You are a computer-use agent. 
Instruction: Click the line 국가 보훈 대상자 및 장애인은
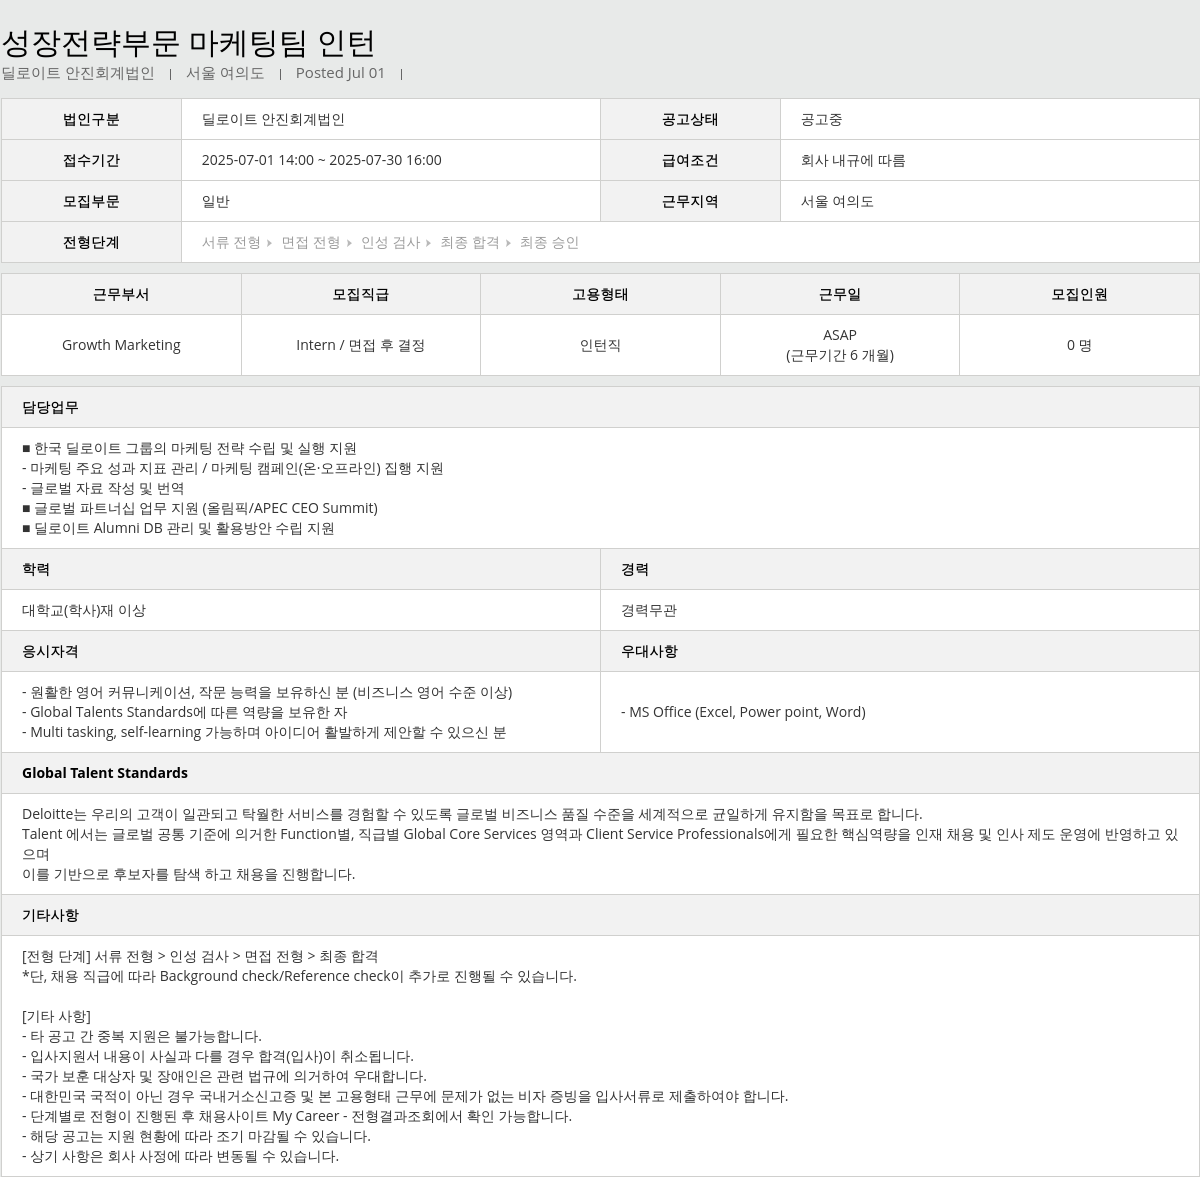point(224,1076)
